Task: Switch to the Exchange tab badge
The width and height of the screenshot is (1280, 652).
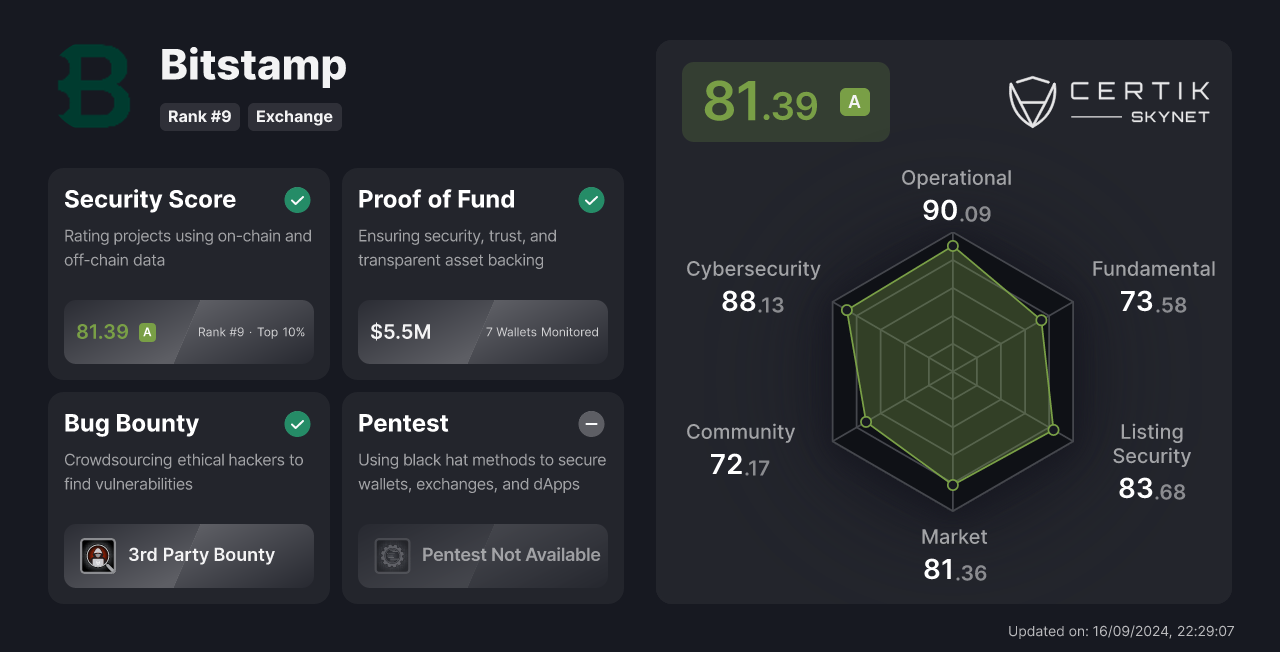Action: [294, 117]
